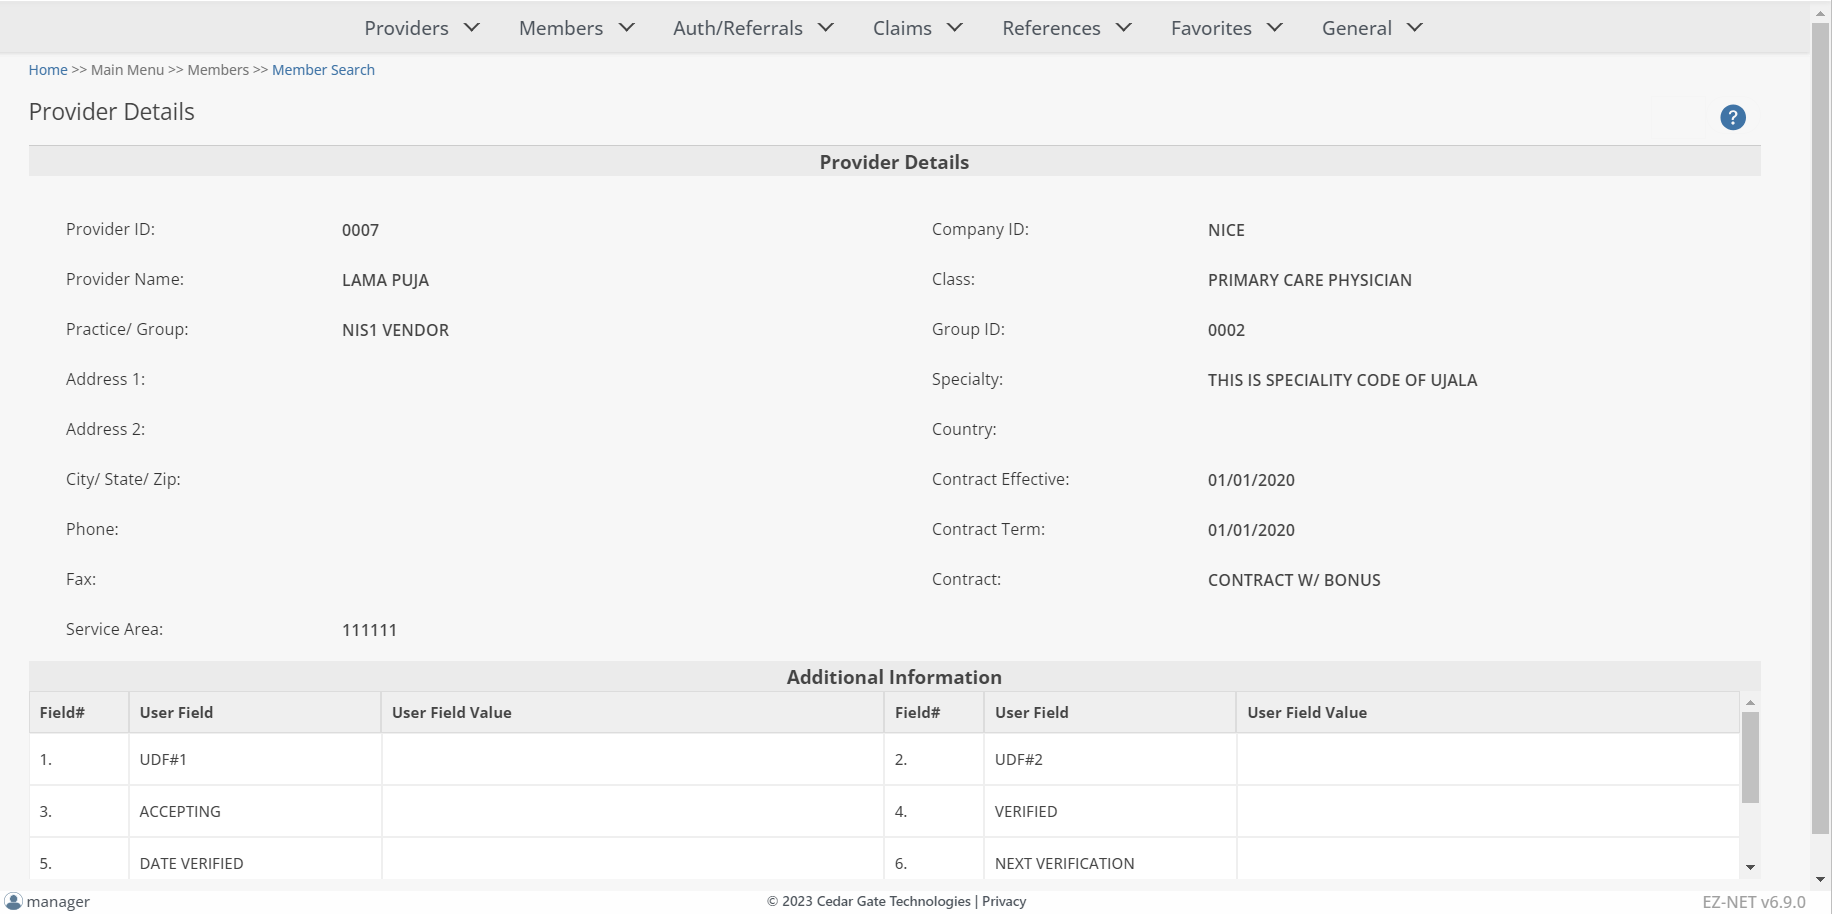Image resolution: width=1832 pixels, height=914 pixels.
Task: Click the manager user profile icon
Action: tap(13, 901)
